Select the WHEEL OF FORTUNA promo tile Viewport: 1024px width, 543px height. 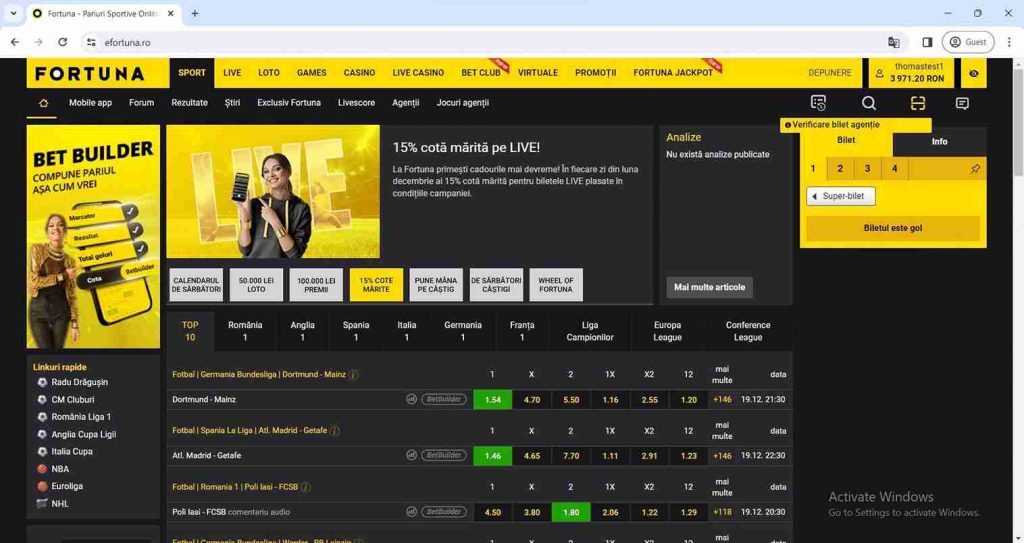[x=556, y=285]
